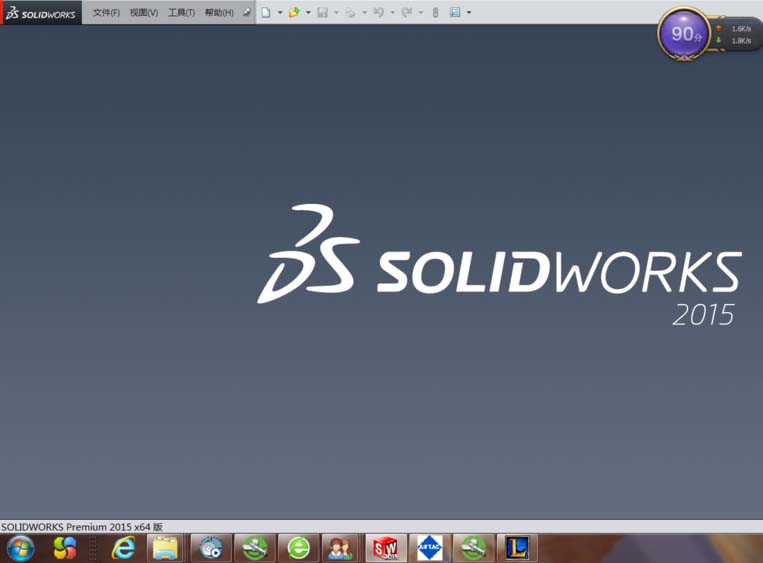Image resolution: width=763 pixels, height=563 pixels.
Task: Open the media disc player taskbar icon
Action: click(x=211, y=548)
